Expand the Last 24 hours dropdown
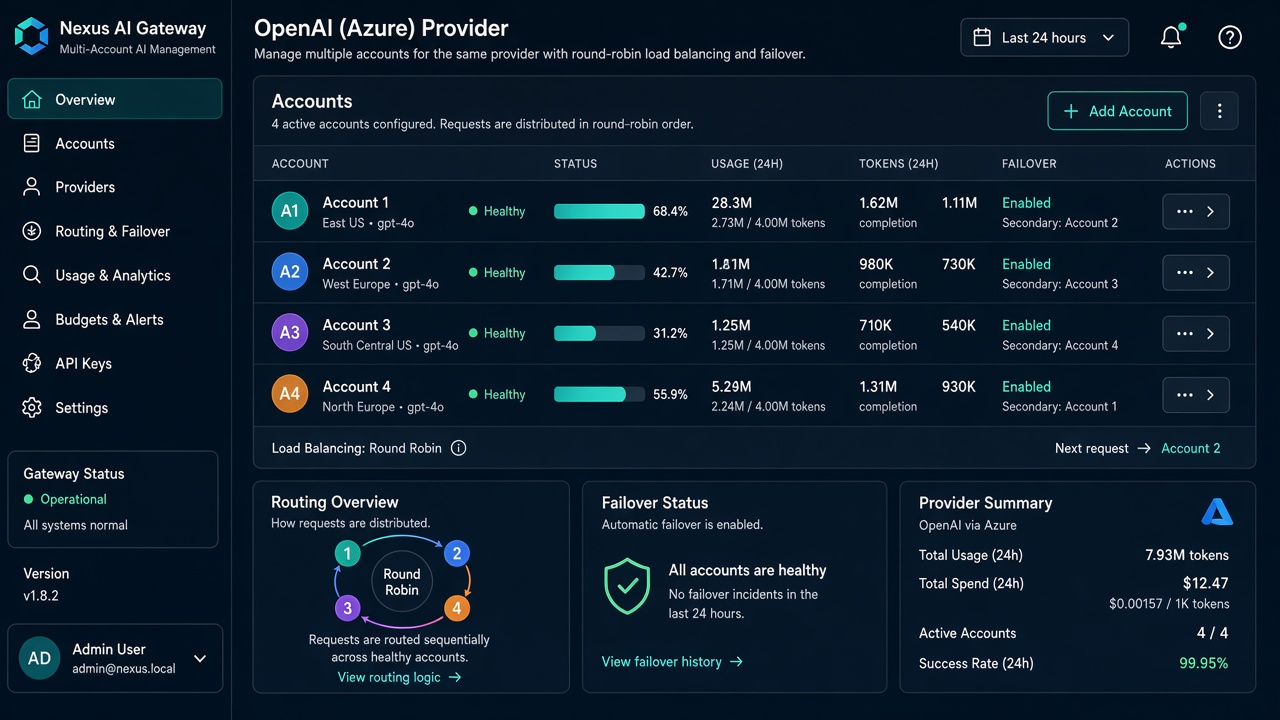 point(1044,37)
